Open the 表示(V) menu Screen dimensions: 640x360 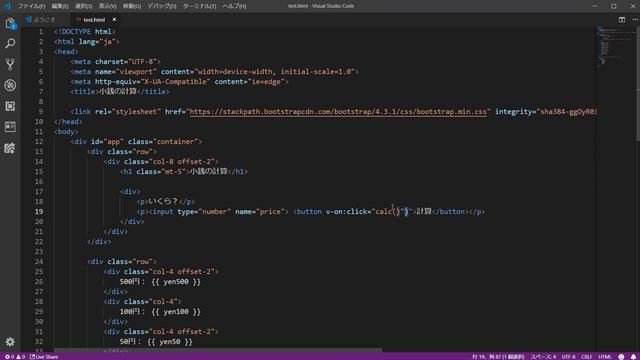[x=107, y=6]
